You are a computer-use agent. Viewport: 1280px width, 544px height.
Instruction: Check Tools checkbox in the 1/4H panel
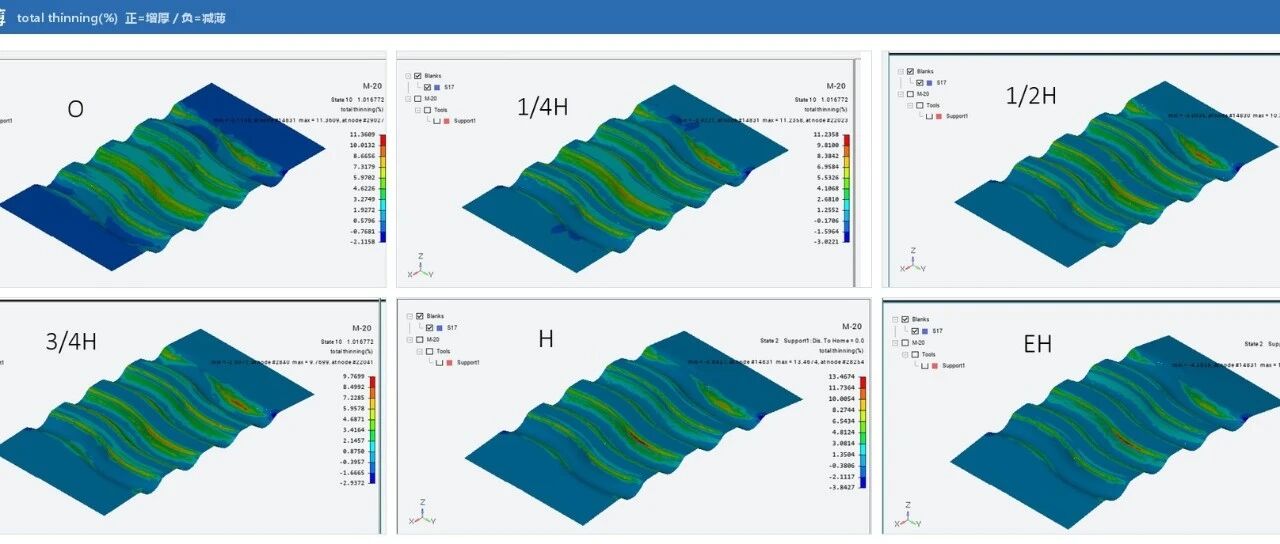coord(427,110)
